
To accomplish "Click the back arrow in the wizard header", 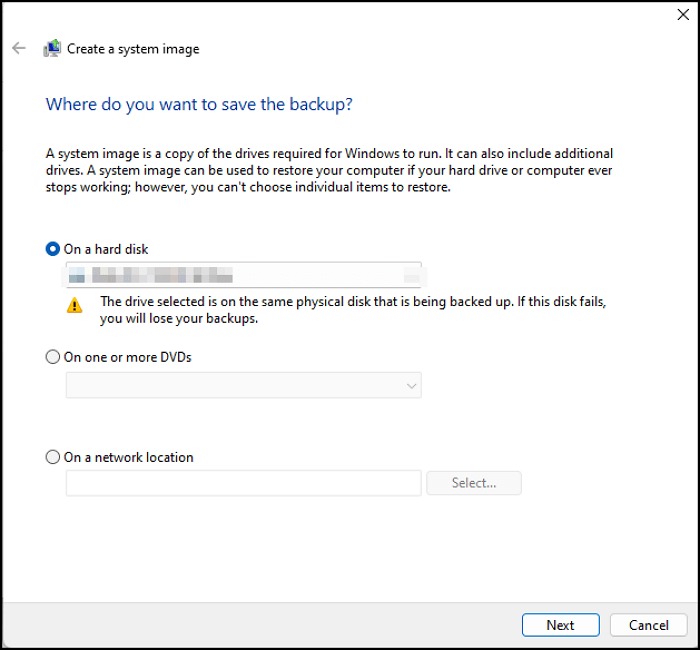I will (x=19, y=48).
